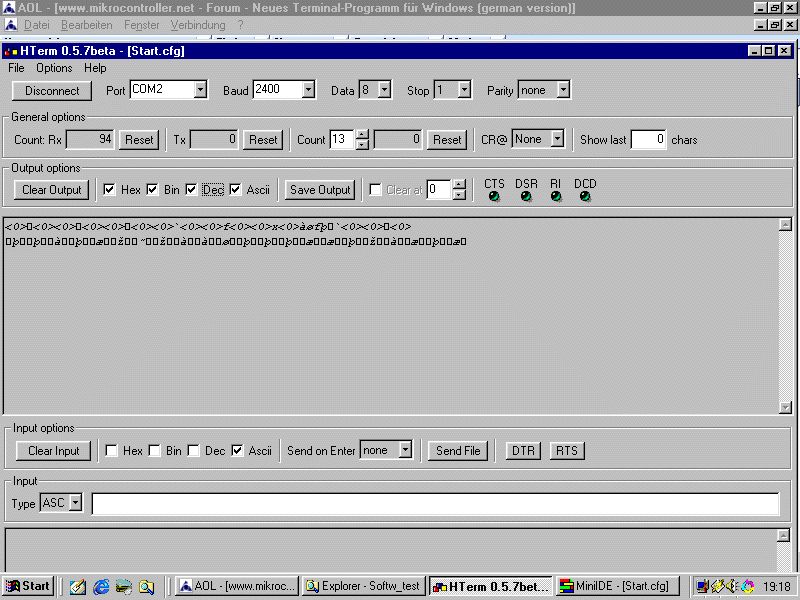Open the AOL Bearbeiten menu
This screenshot has height=600, width=800.
(x=87, y=25)
